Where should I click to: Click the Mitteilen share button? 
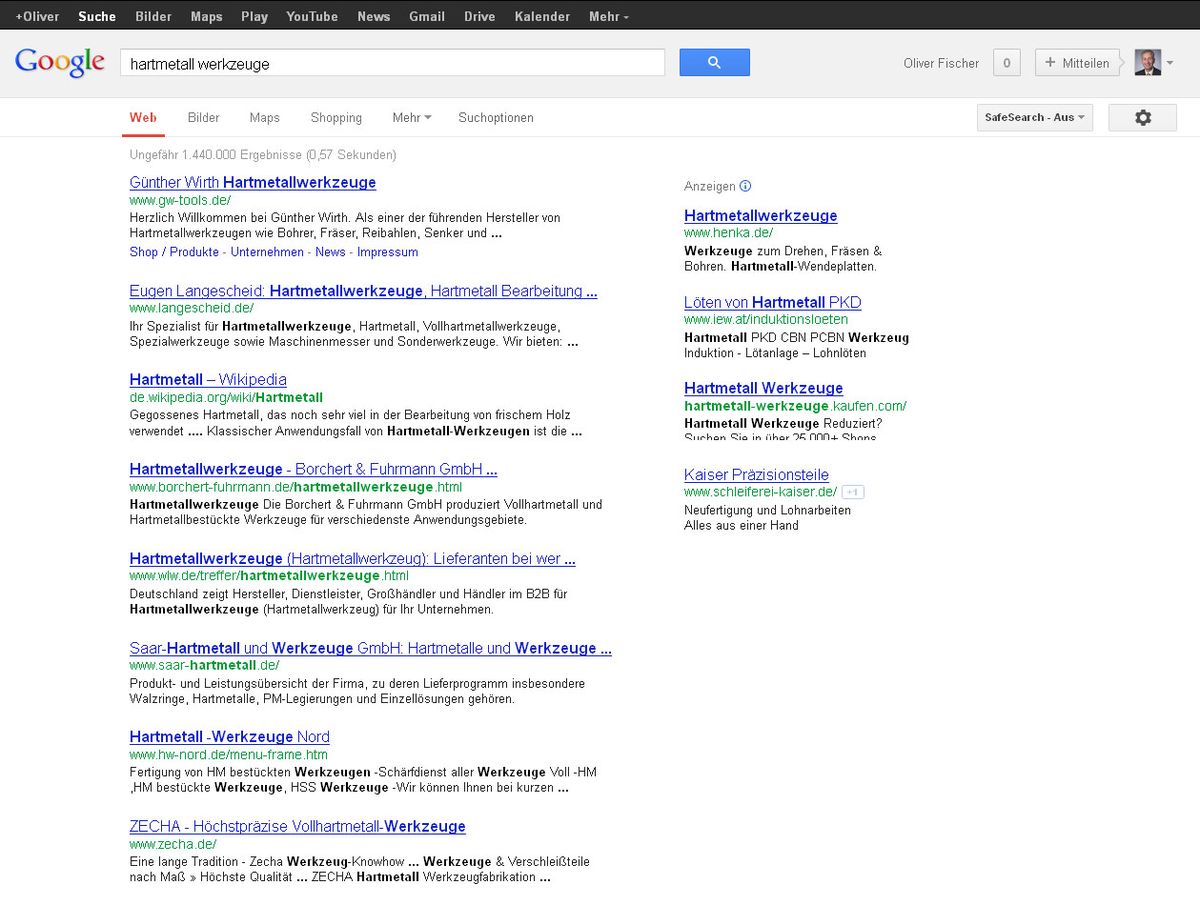1077,63
